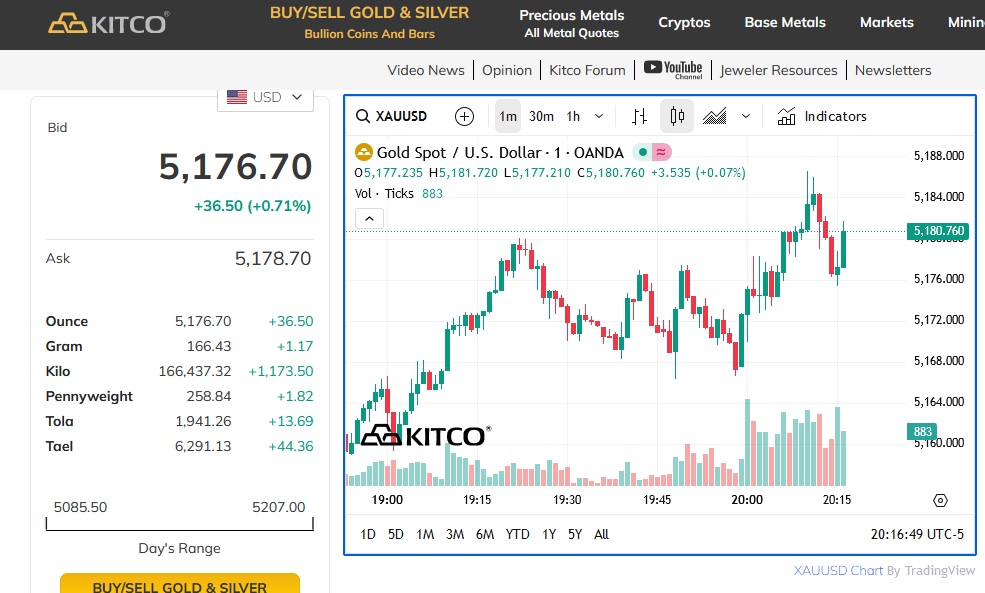985x593 pixels.
Task: Choose the area chart style icon
Action: coord(714,116)
